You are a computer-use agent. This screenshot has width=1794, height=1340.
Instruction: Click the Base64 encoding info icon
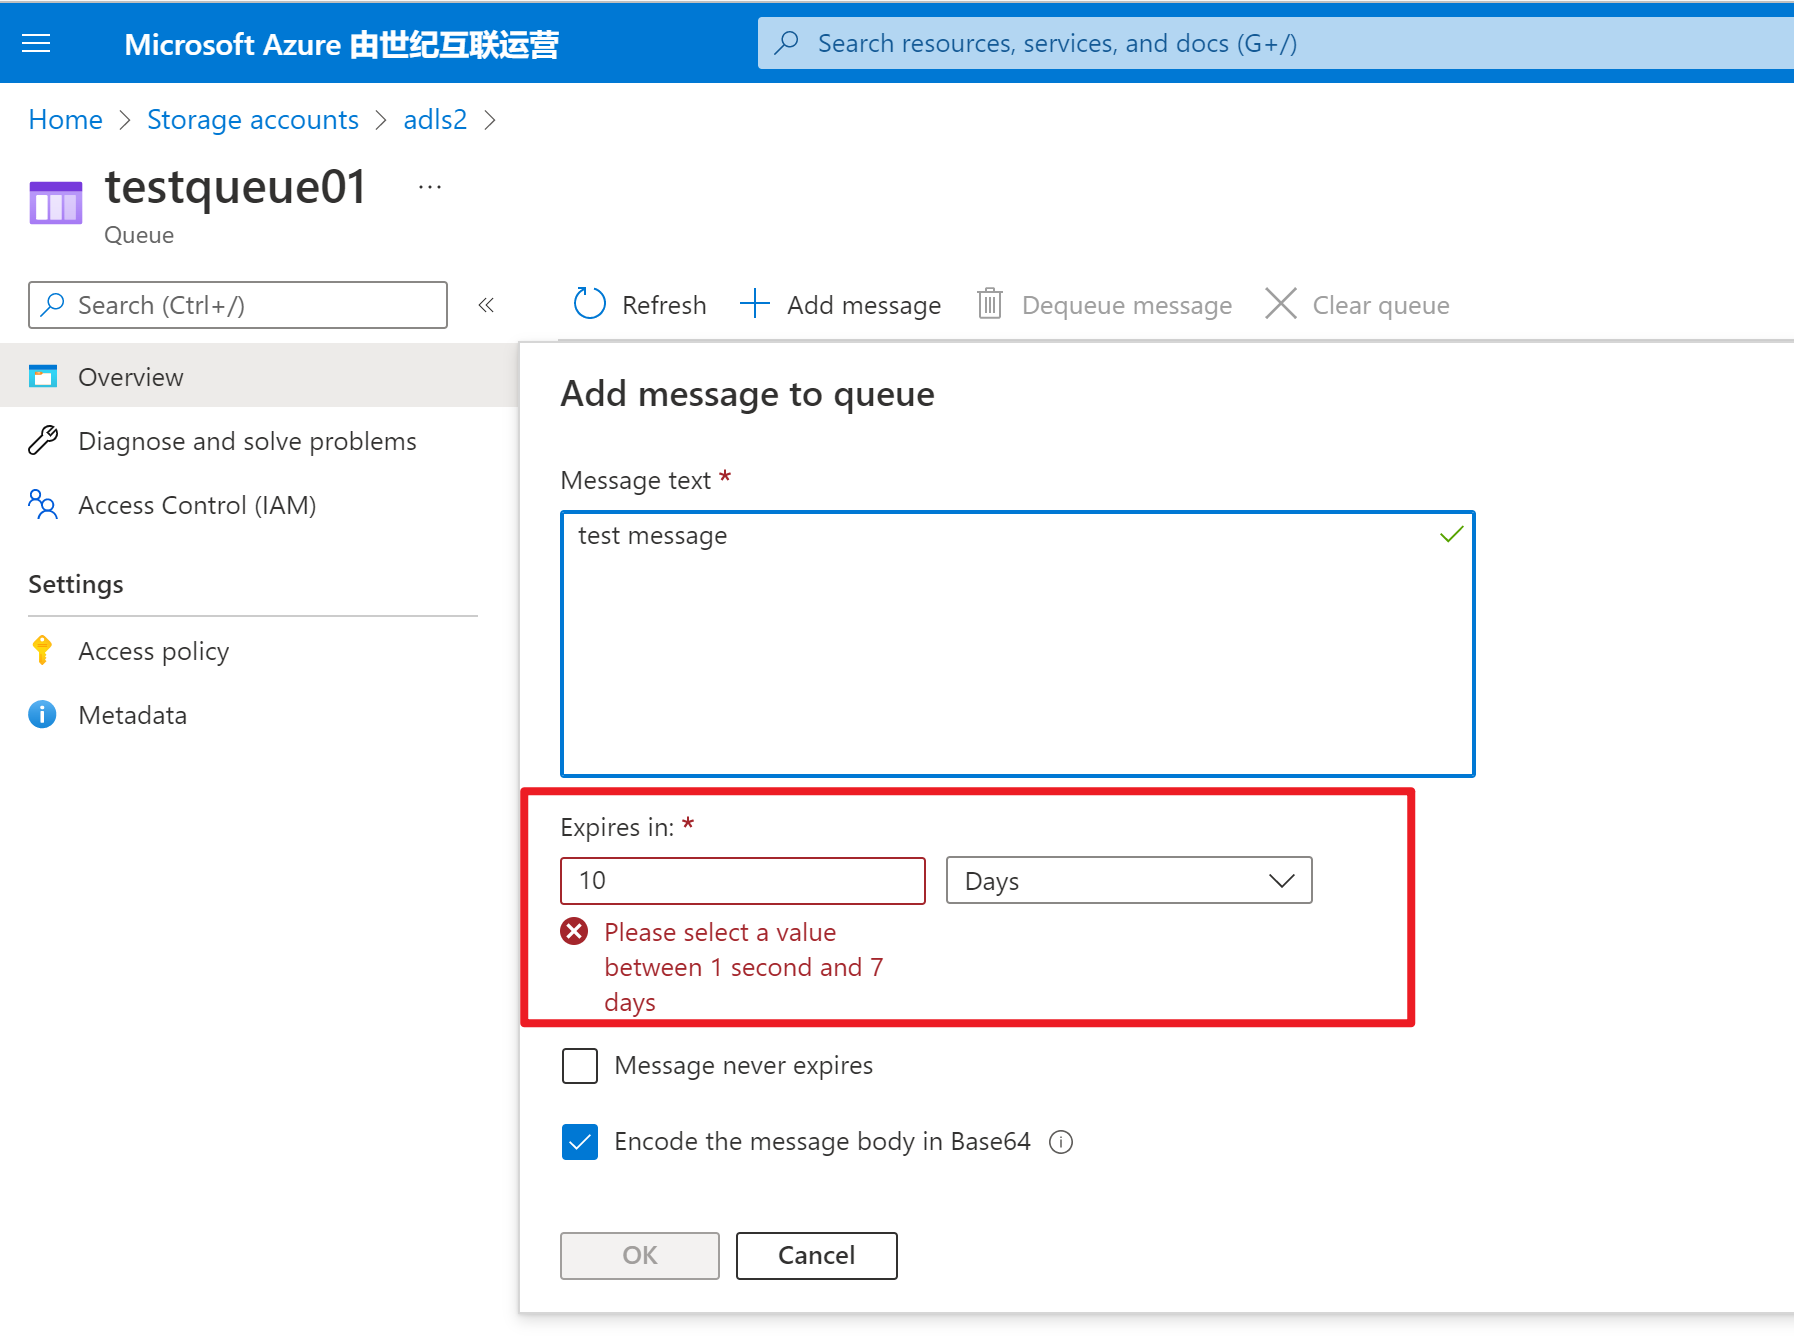click(x=1061, y=1142)
